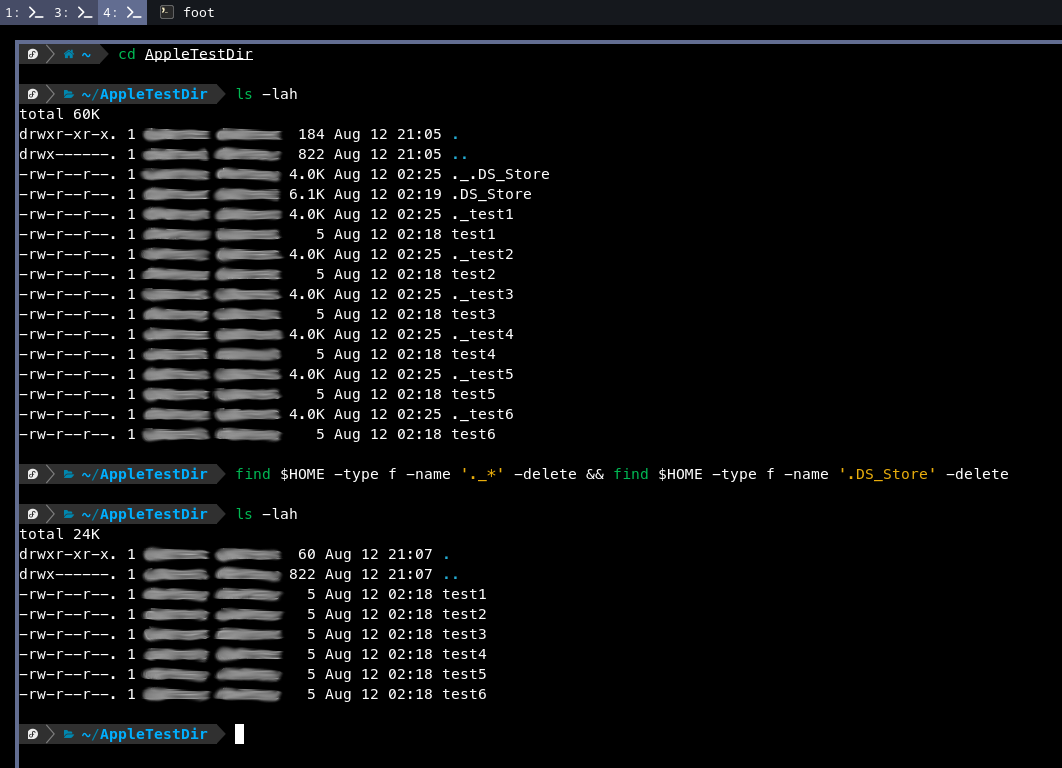Click the '&&' operator in the find command
1062x768 pixels.
point(595,474)
